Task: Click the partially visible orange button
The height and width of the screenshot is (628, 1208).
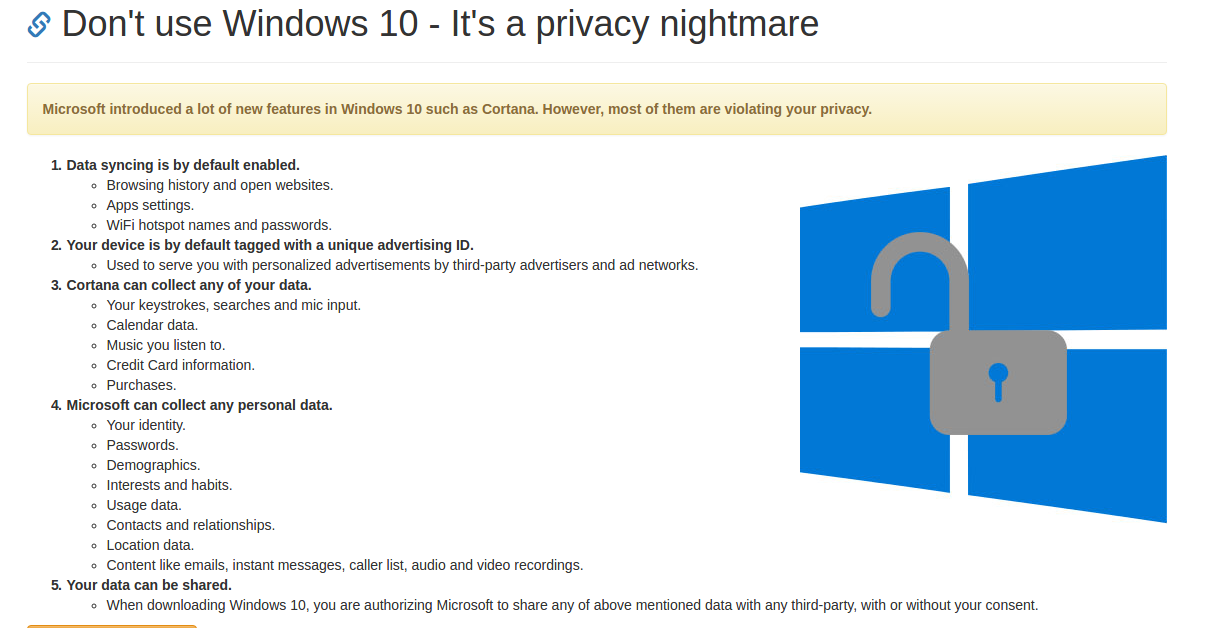Action: click(112, 625)
